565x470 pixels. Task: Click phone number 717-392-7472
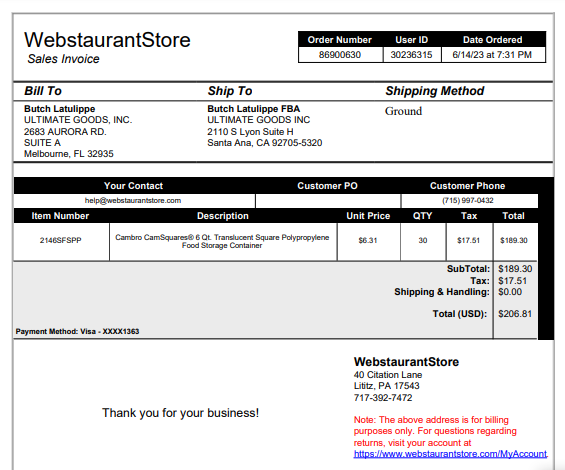(x=383, y=398)
